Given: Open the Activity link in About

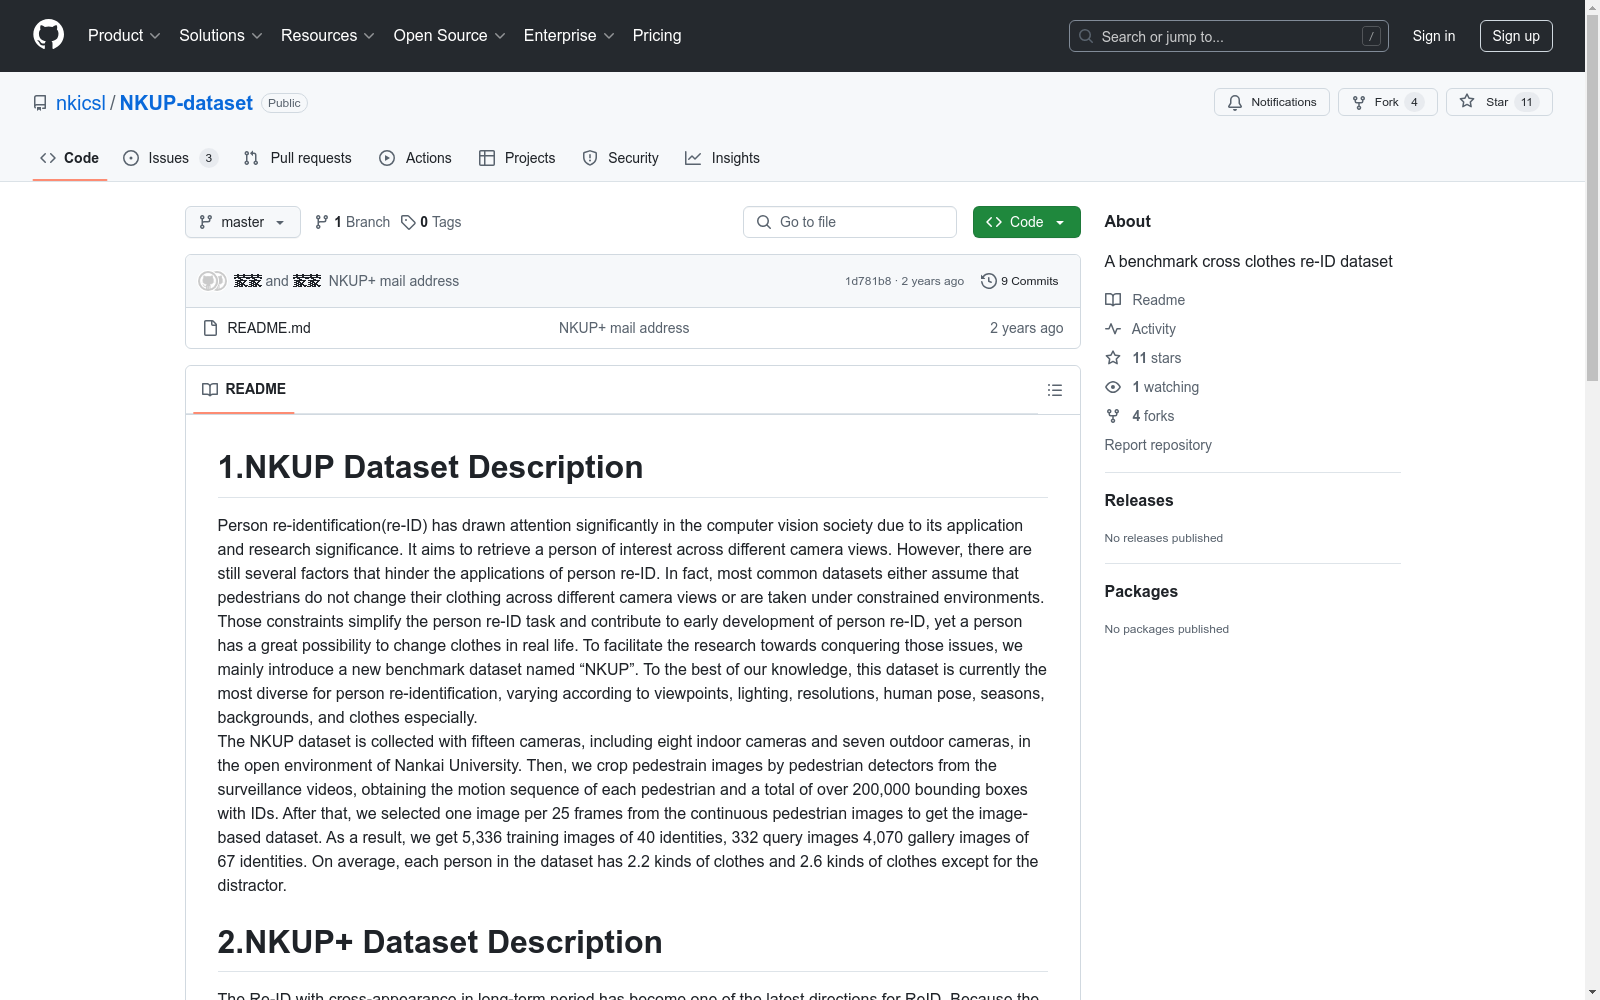Looking at the screenshot, I should click(x=1154, y=329).
